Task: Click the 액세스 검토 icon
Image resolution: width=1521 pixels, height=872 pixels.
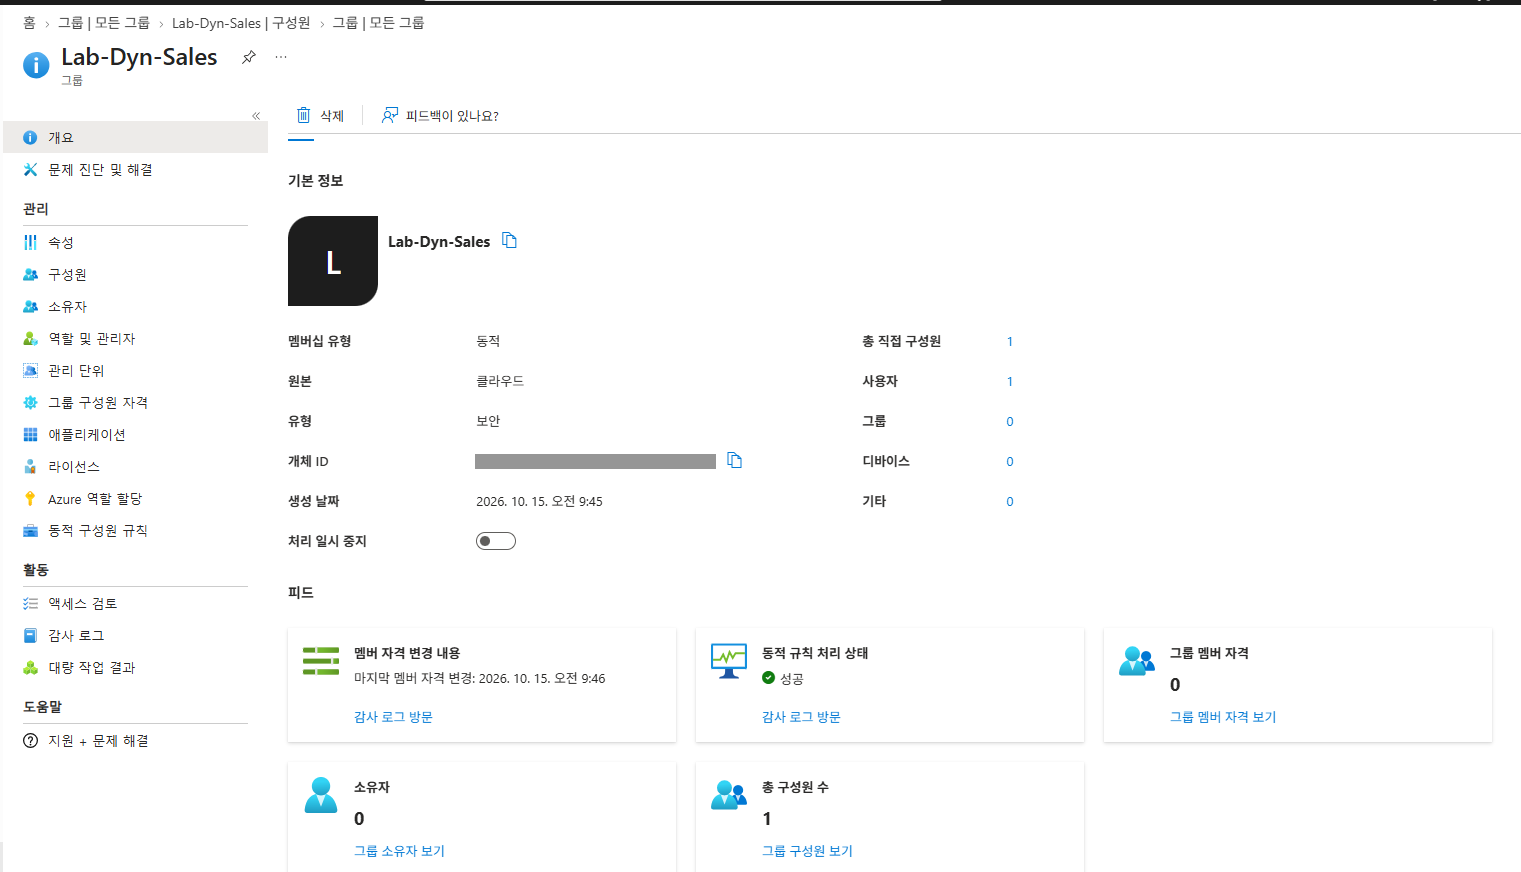Action: click(x=31, y=603)
